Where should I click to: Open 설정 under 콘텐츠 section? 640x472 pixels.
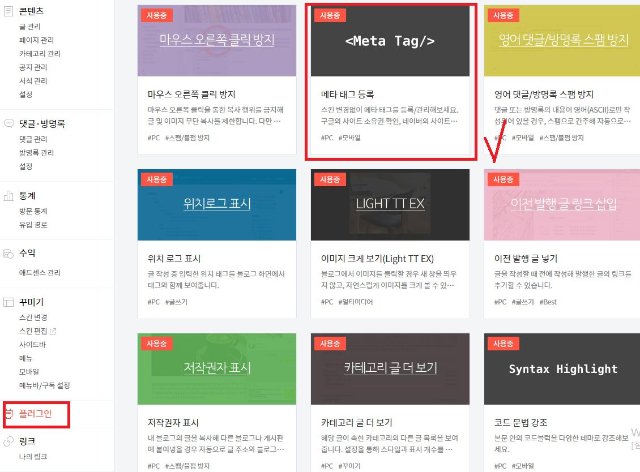click(x=26, y=94)
